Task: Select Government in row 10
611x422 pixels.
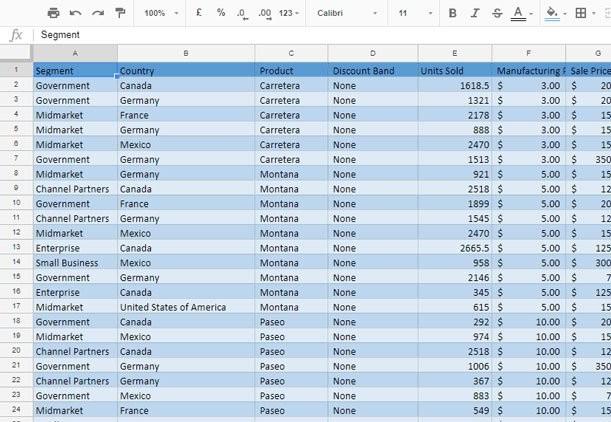Action: [x=75, y=204]
